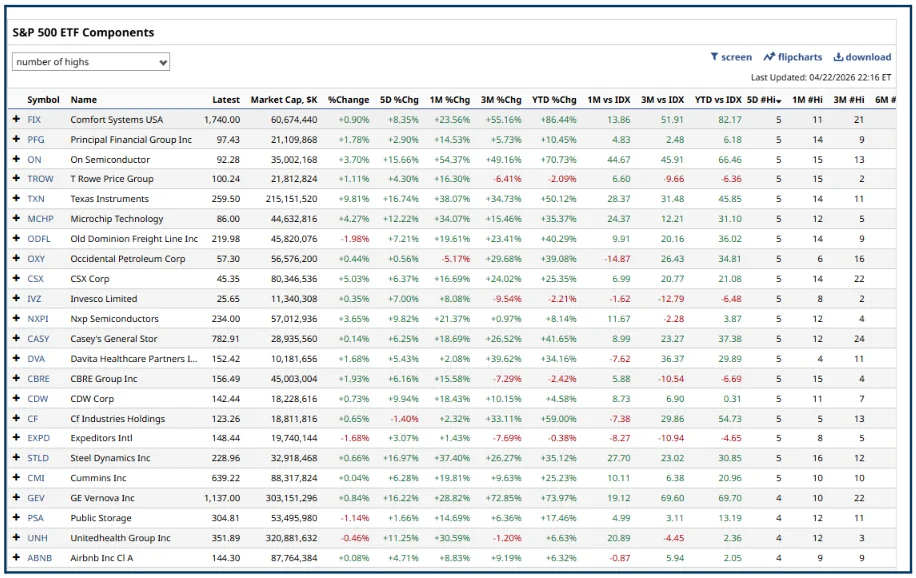The height and width of the screenshot is (578, 916).
Task: Sort by the 1M %Chg header
Action: (x=450, y=99)
